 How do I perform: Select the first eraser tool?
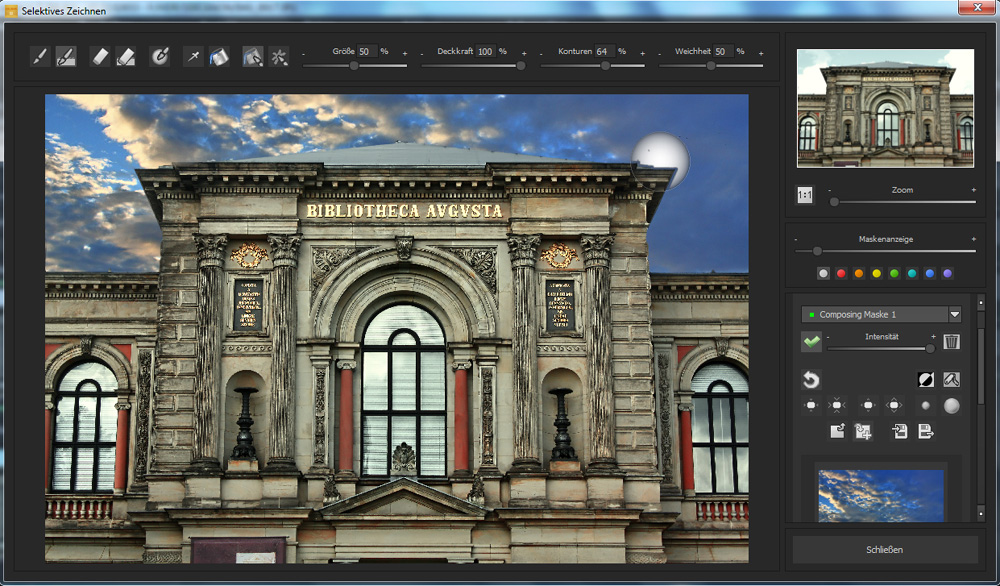pos(99,57)
